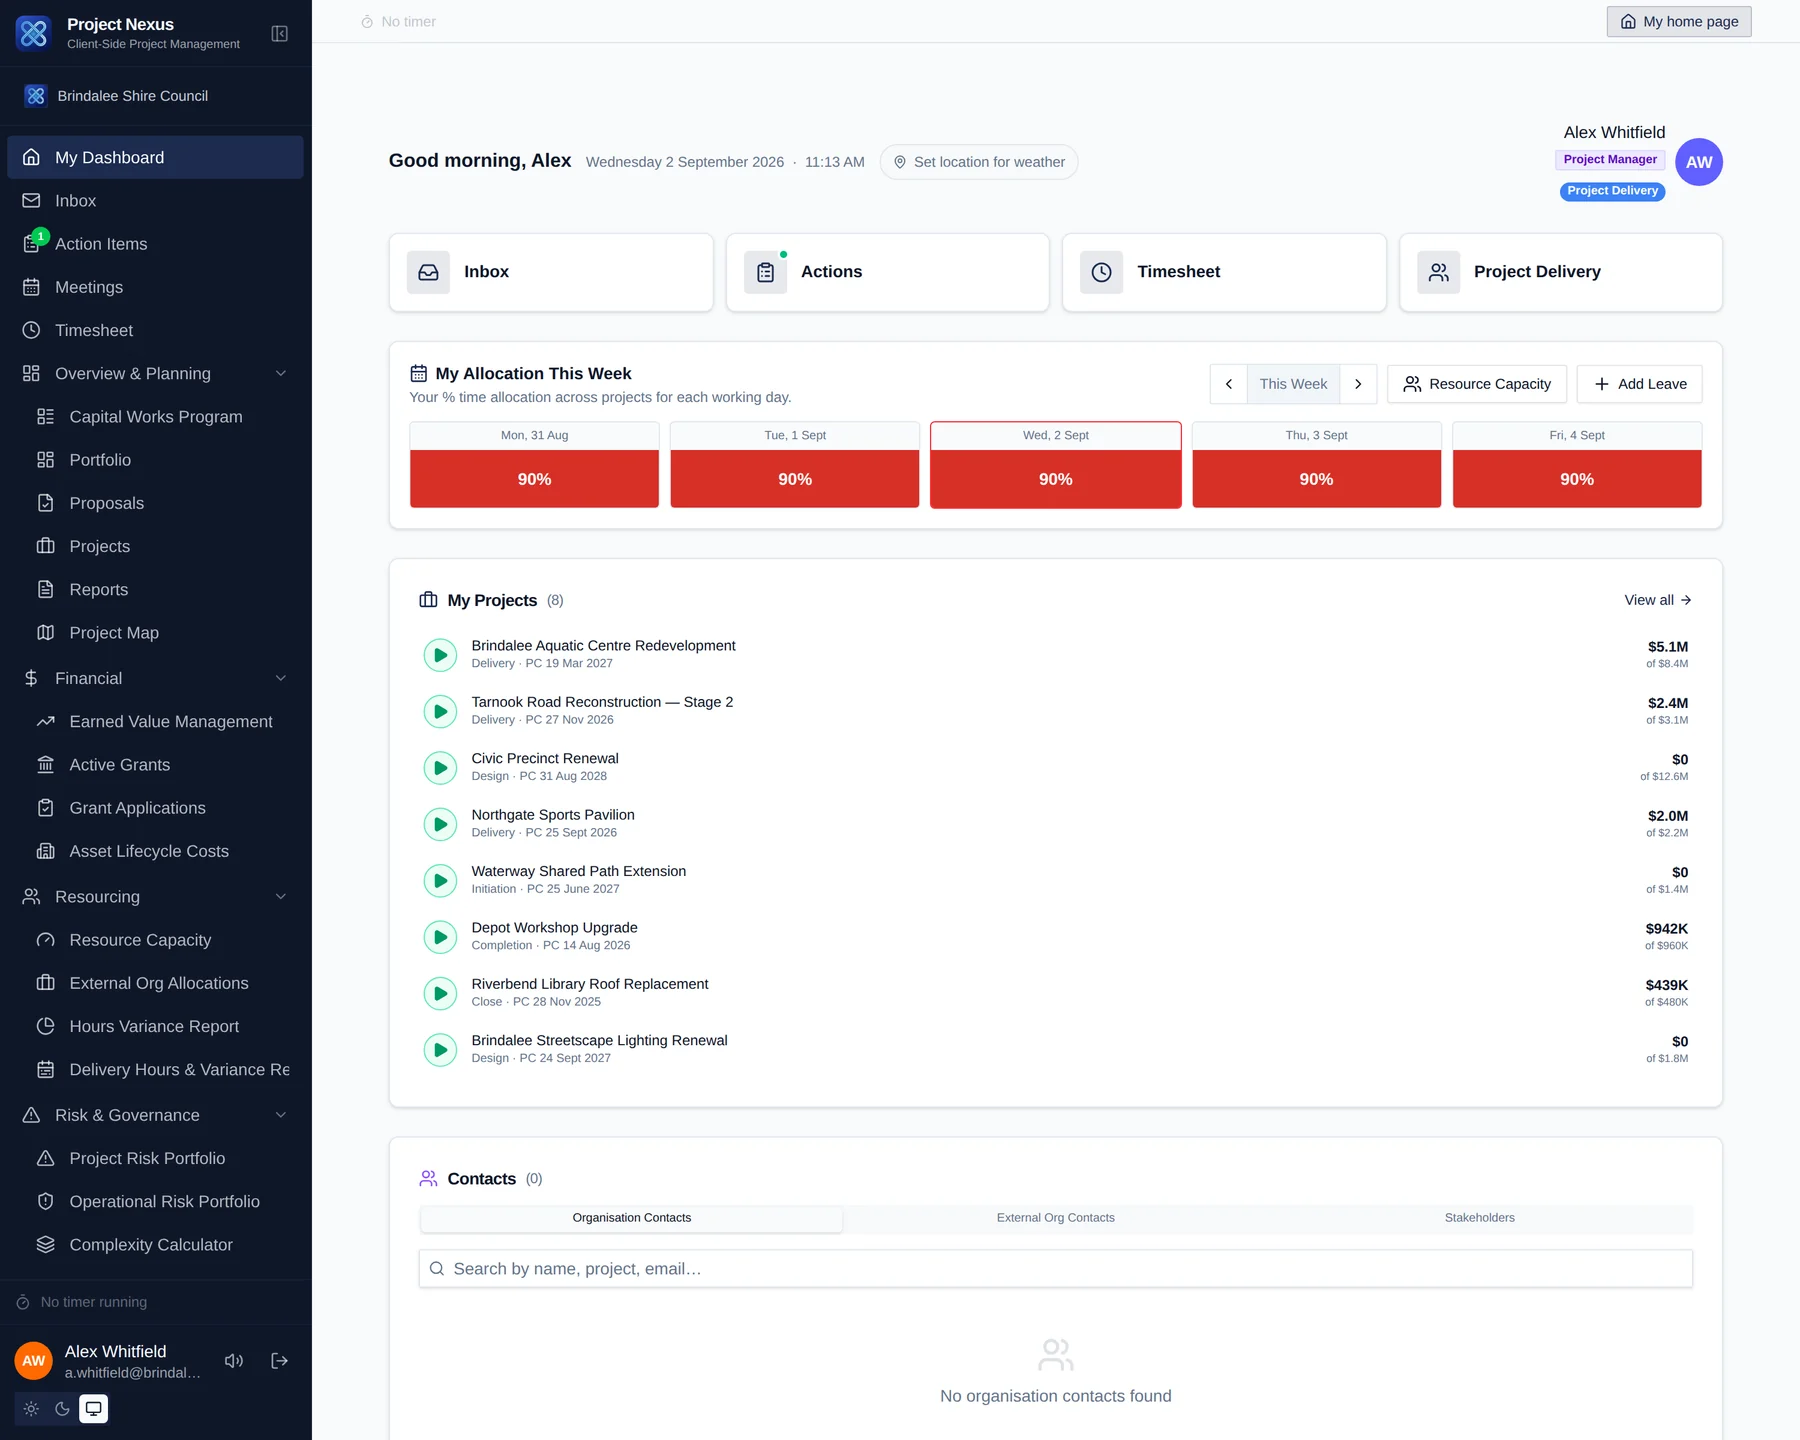
Task: Open the Inbox quick card
Action: (x=551, y=272)
